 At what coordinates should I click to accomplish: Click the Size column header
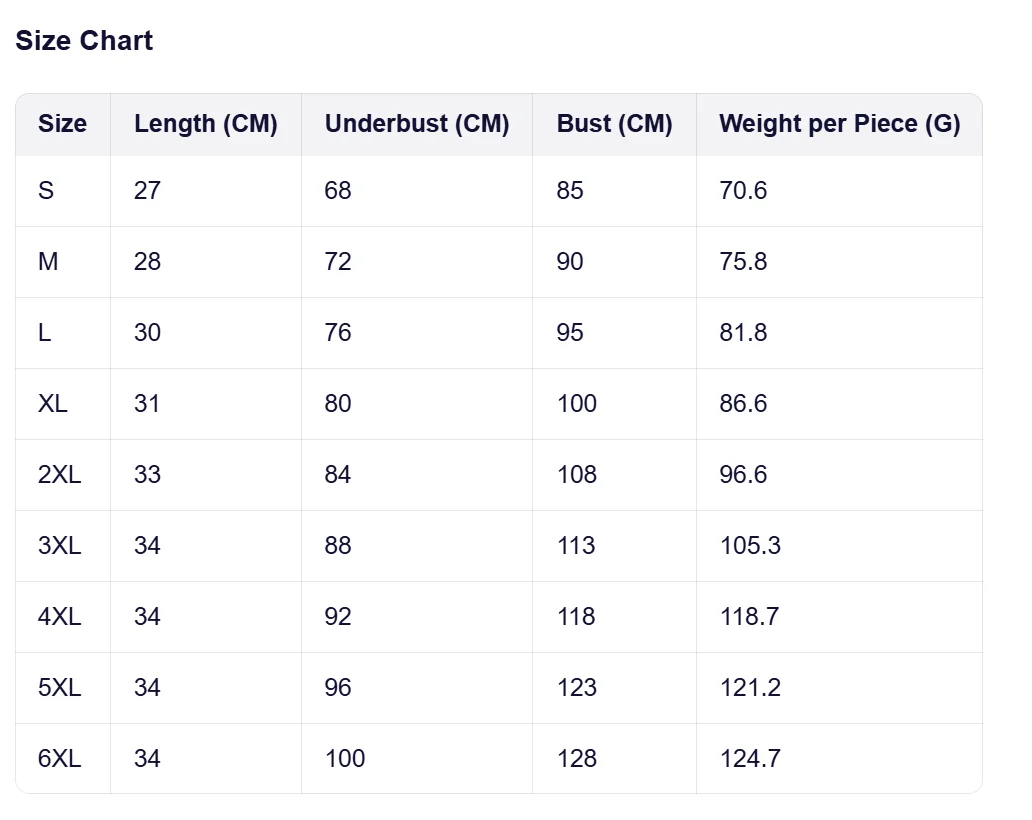pyautogui.click(x=62, y=124)
